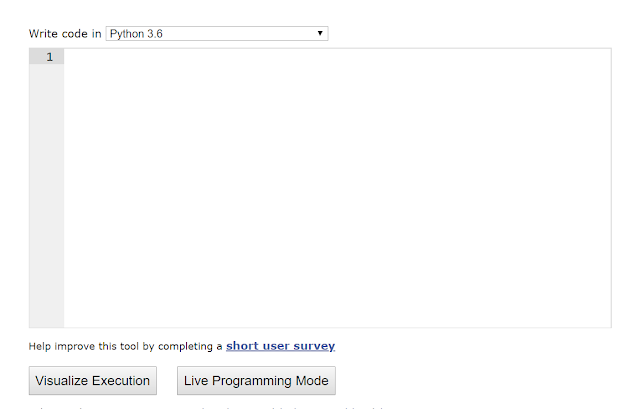640x409 pixels.
Task: Click the word "Mode" on the right button
Action: click(x=312, y=381)
